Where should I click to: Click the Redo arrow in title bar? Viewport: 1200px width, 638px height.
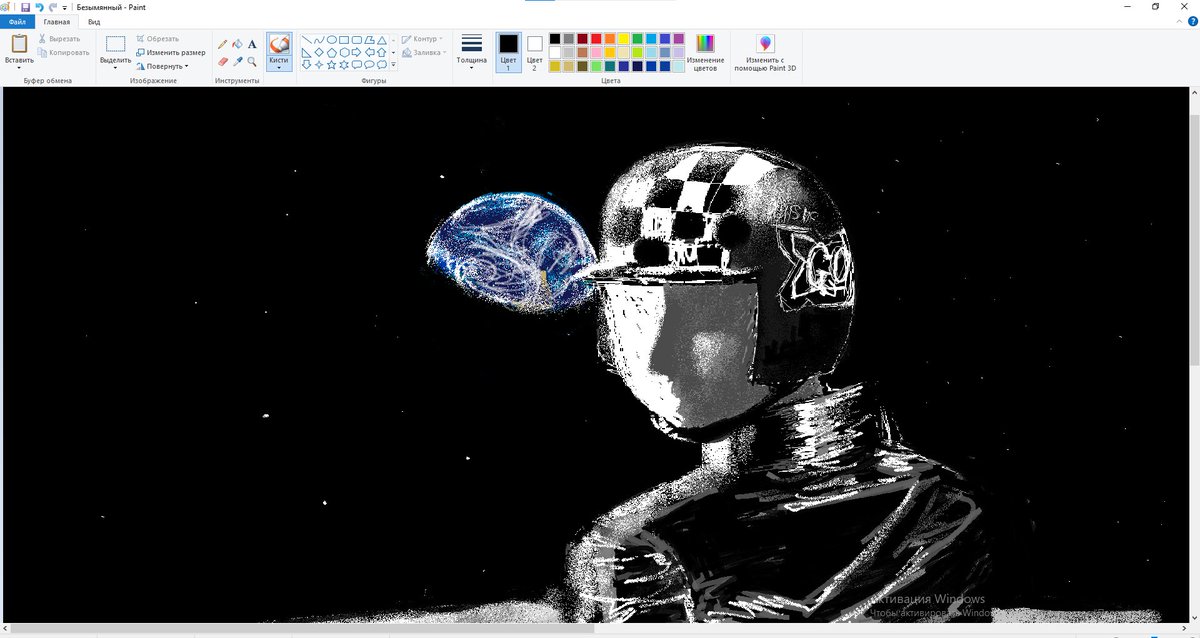tap(52, 7)
